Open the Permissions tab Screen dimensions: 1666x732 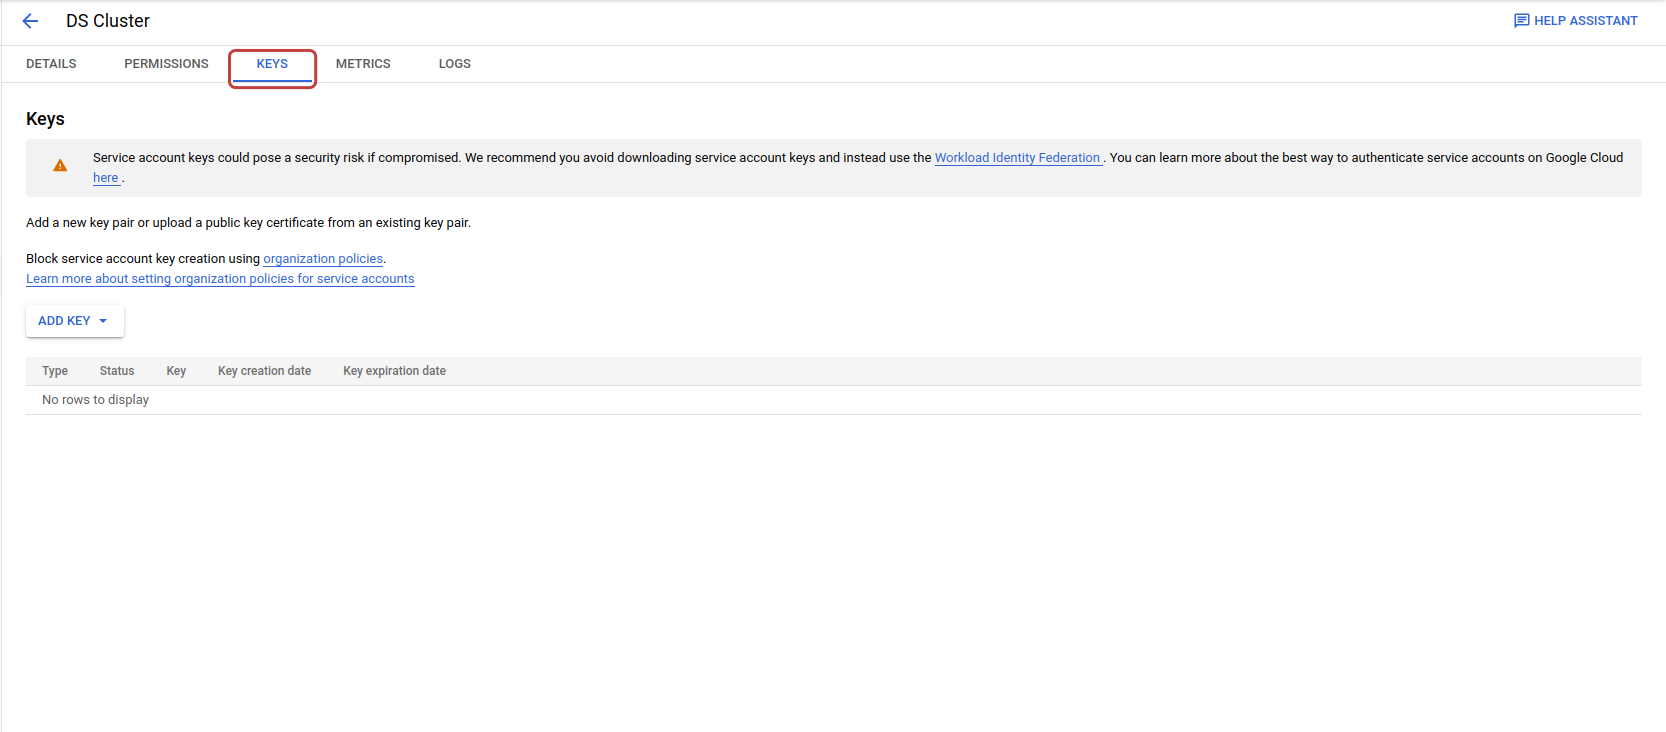point(166,64)
